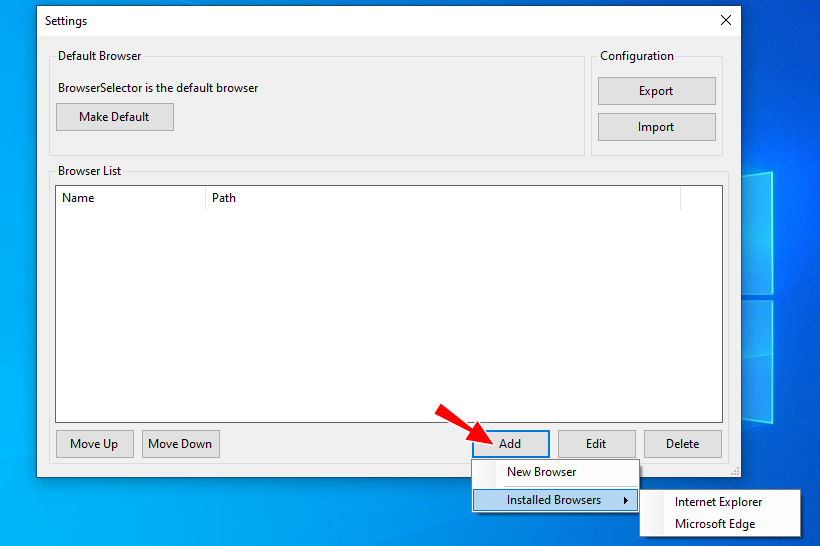Sort list by Path column header
820x546 pixels.
pos(442,198)
